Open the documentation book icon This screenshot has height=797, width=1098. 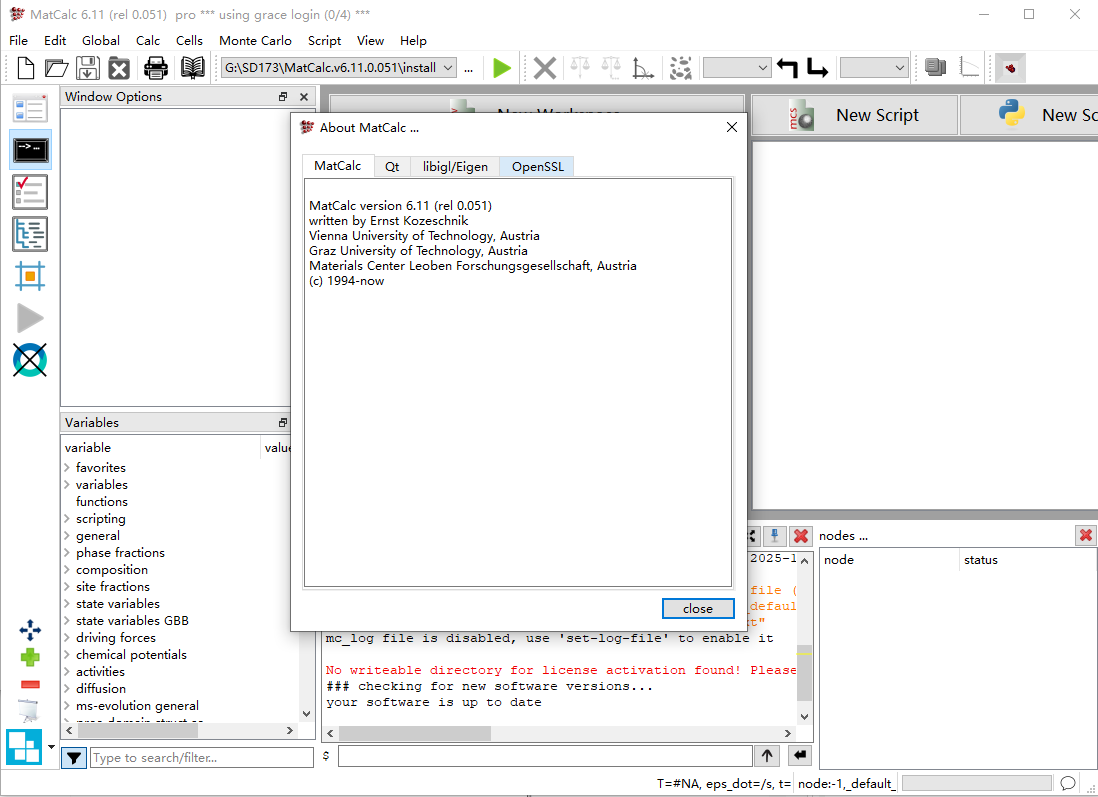193,68
